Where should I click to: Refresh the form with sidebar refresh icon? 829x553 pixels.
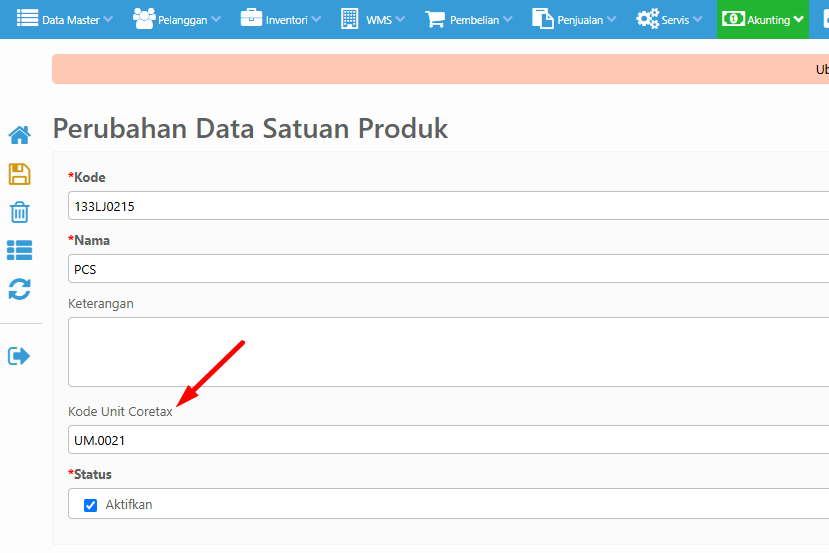(20, 289)
